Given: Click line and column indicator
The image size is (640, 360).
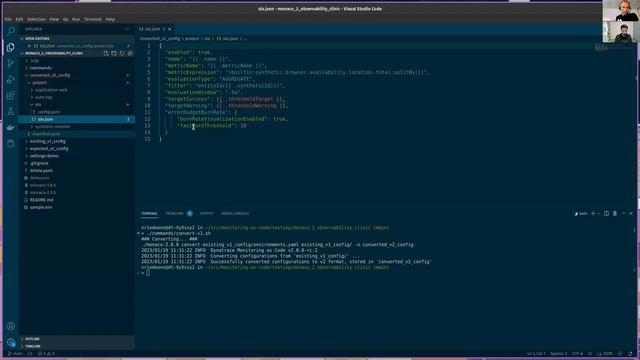Looking at the screenshot, I should (536, 353).
